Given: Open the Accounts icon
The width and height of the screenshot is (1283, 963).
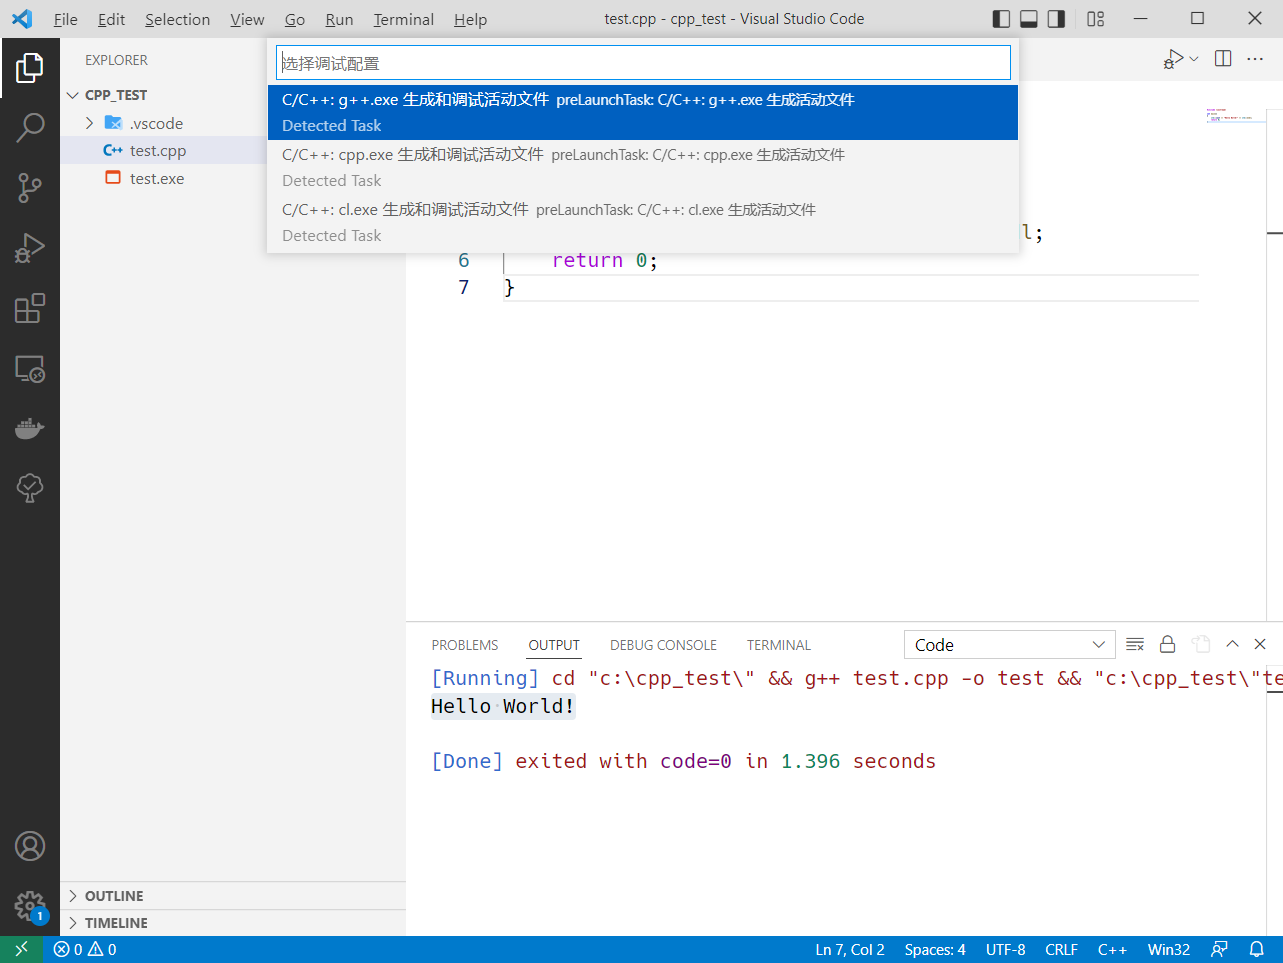Looking at the screenshot, I should tap(30, 846).
